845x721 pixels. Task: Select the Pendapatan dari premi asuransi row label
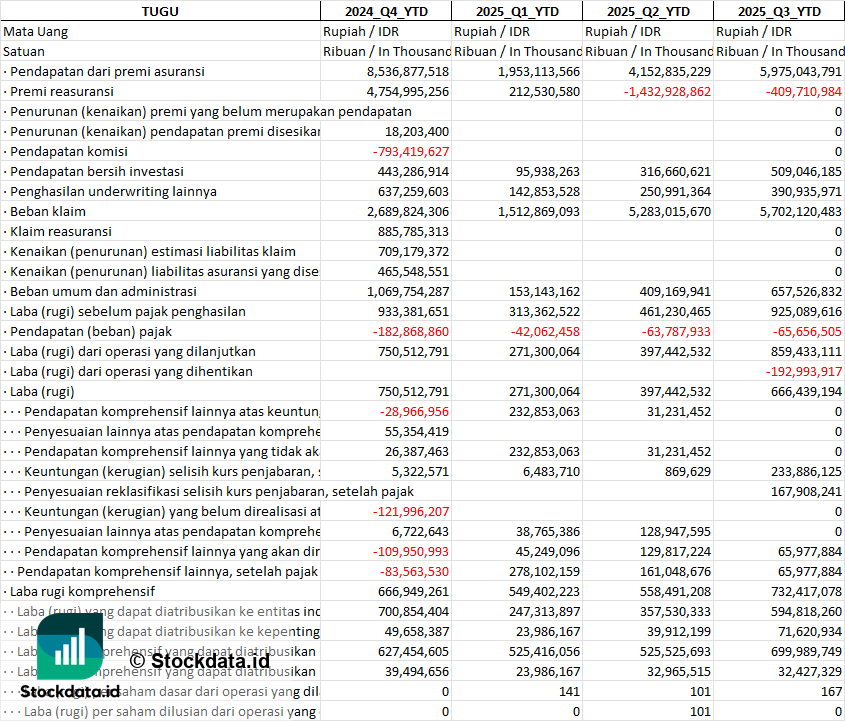point(107,71)
